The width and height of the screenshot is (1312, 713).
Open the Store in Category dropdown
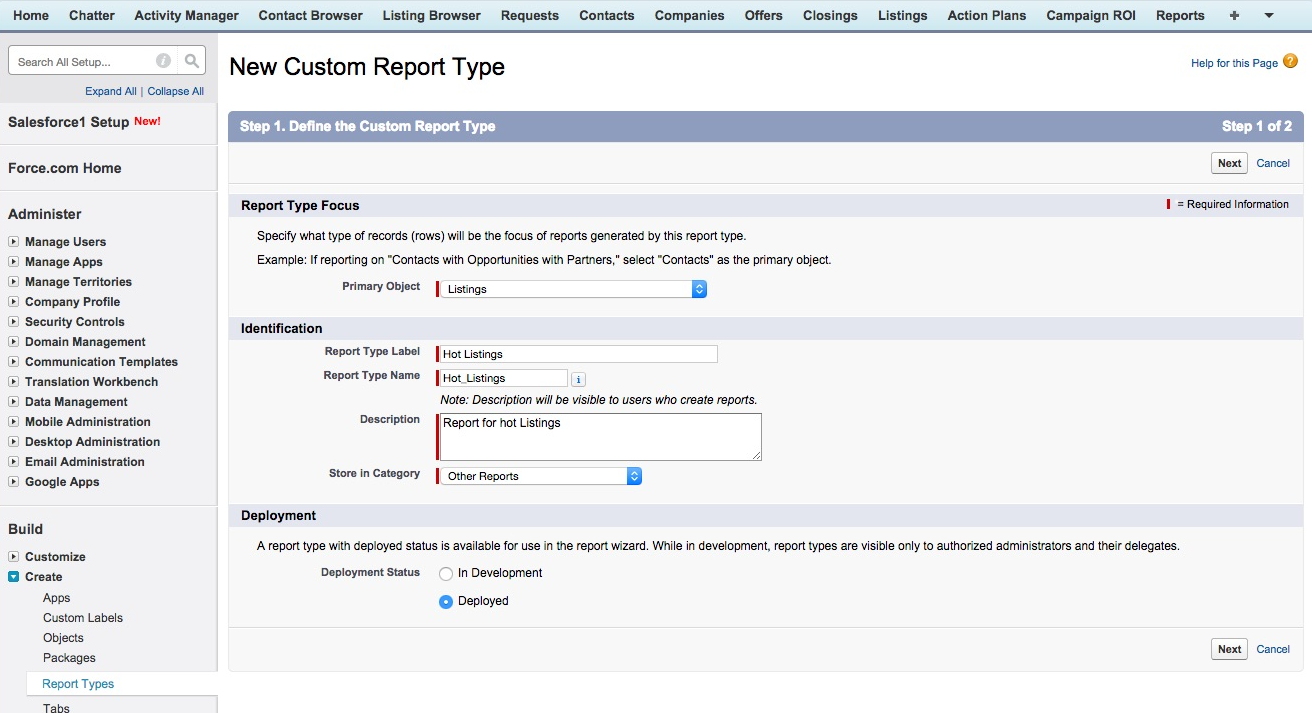(634, 475)
